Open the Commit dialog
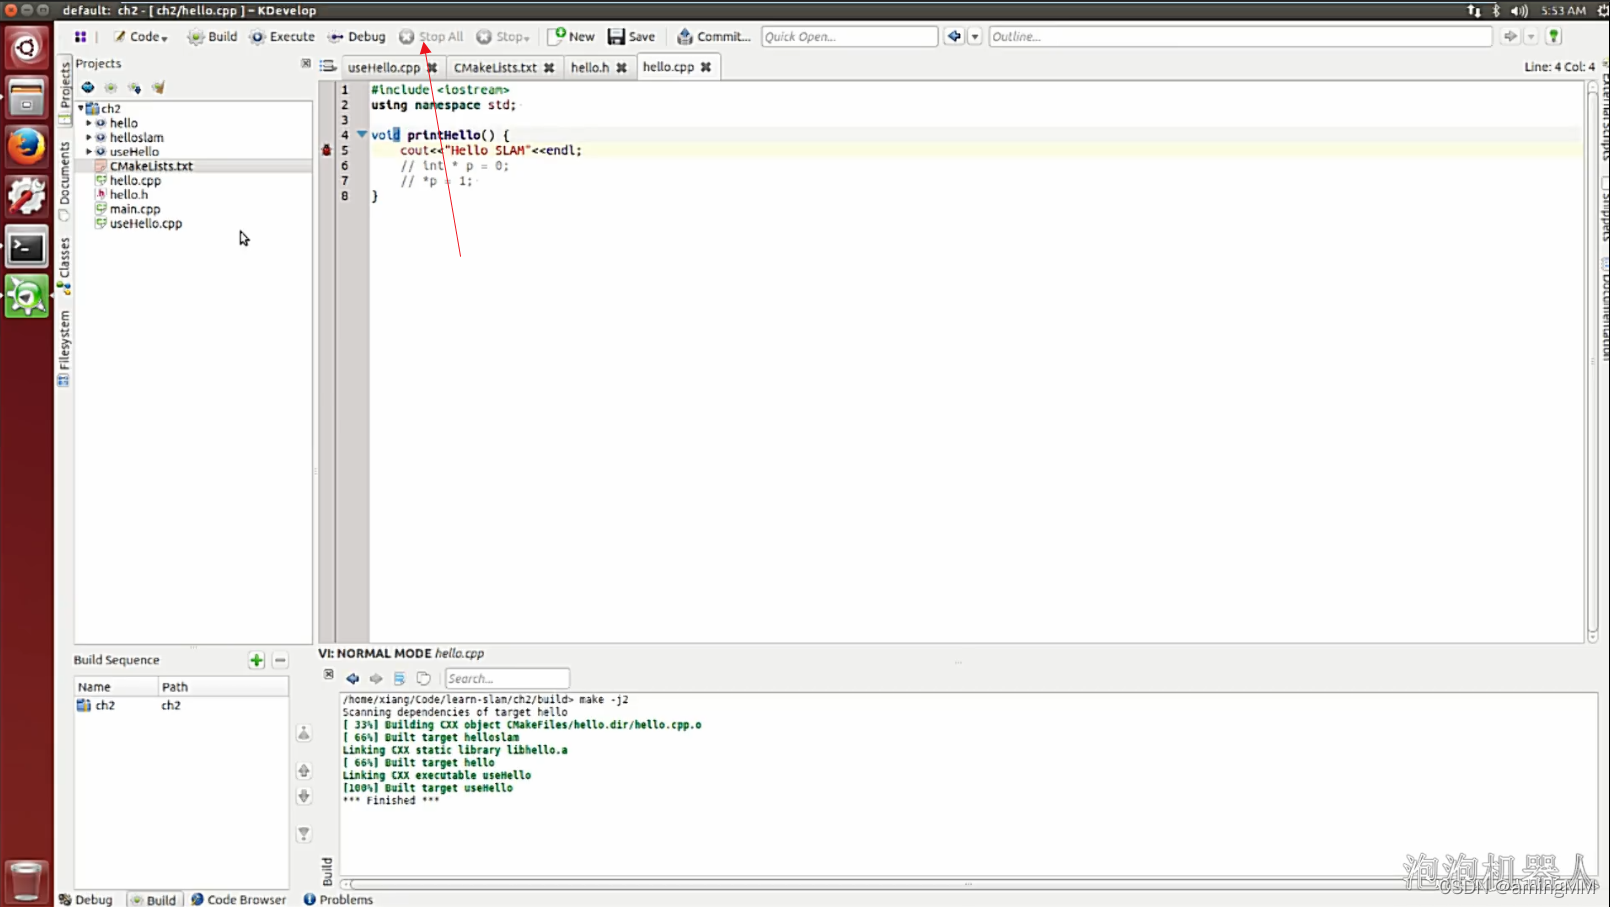The width and height of the screenshot is (1610, 907). coord(713,36)
